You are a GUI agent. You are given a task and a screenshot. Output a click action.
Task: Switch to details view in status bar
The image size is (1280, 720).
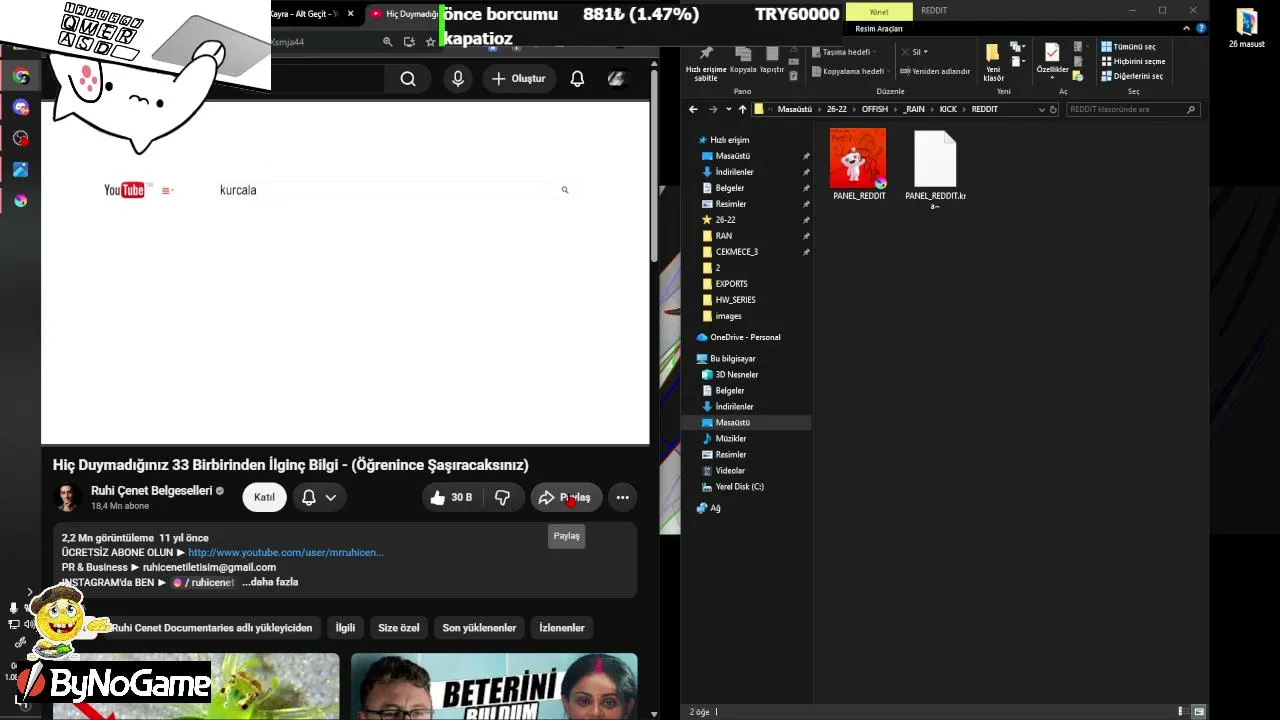pos(1183,712)
